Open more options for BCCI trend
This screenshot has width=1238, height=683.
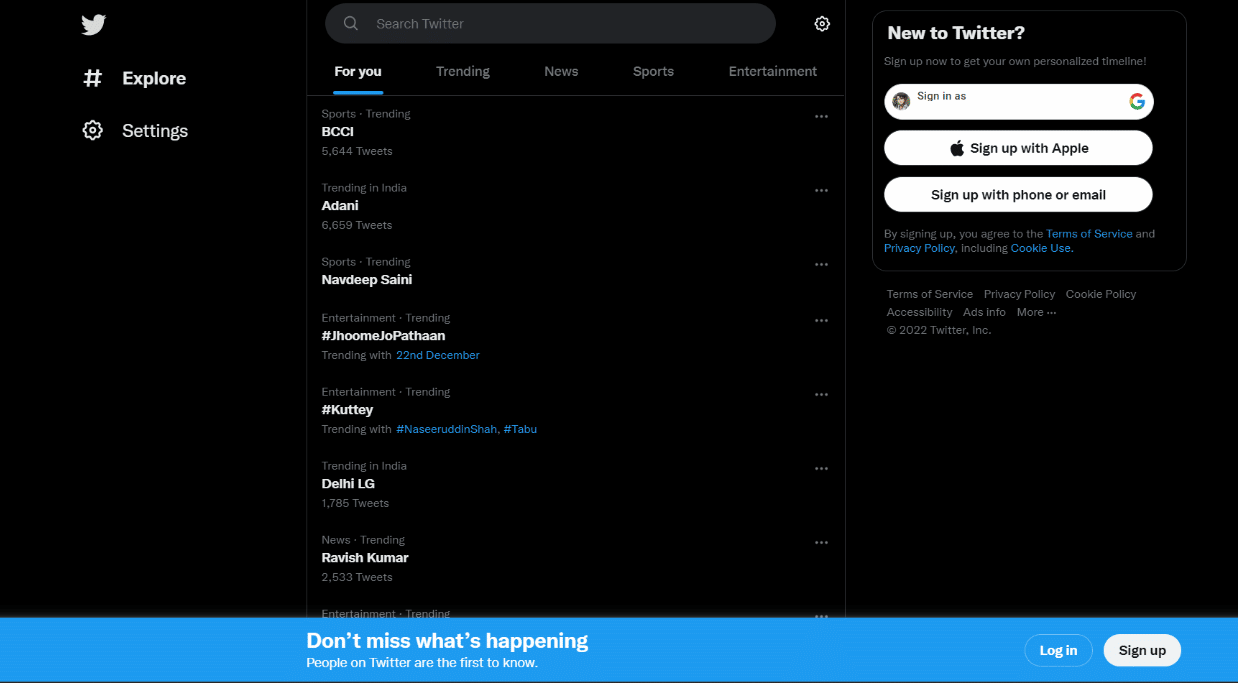pos(822,116)
